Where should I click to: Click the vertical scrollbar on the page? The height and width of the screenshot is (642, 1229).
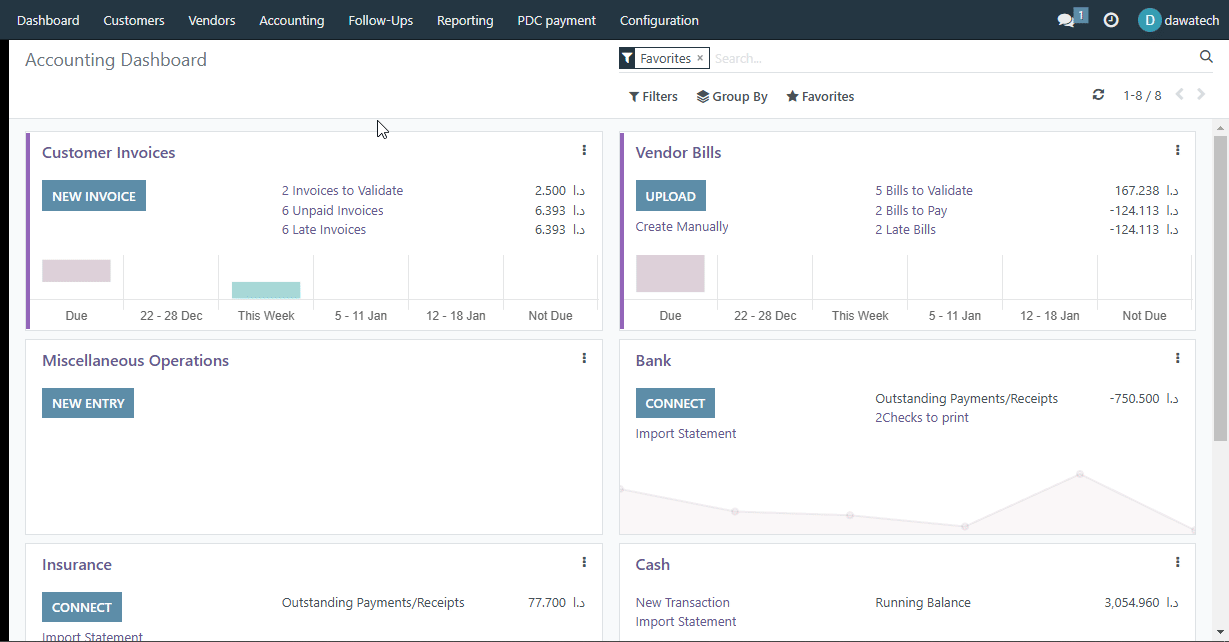click(1220, 288)
